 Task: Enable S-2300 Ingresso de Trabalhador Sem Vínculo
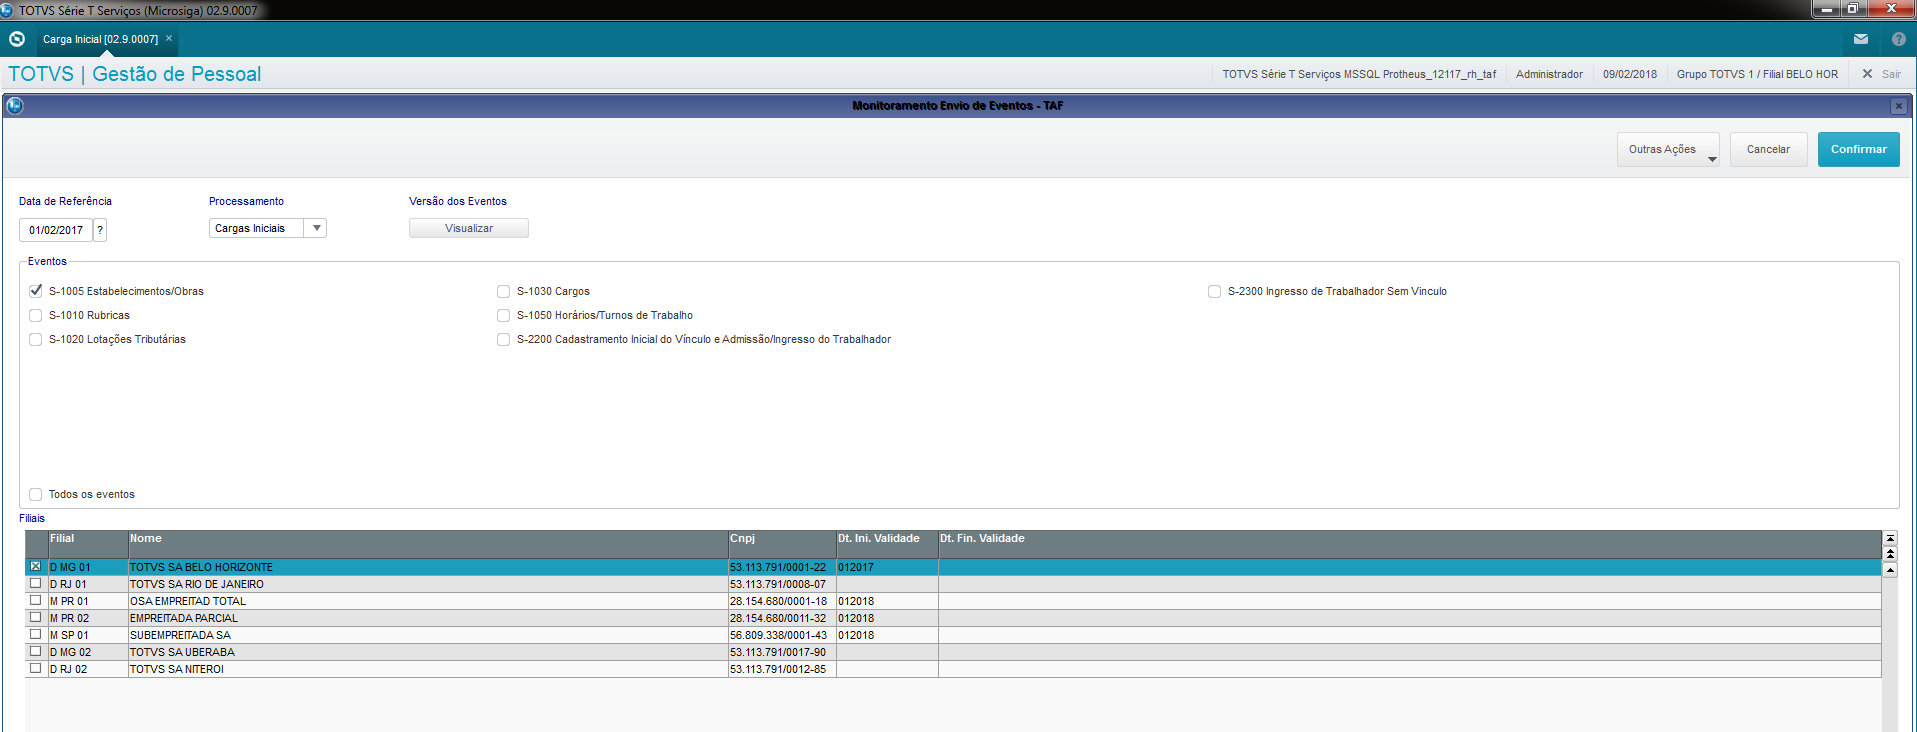coord(1215,291)
